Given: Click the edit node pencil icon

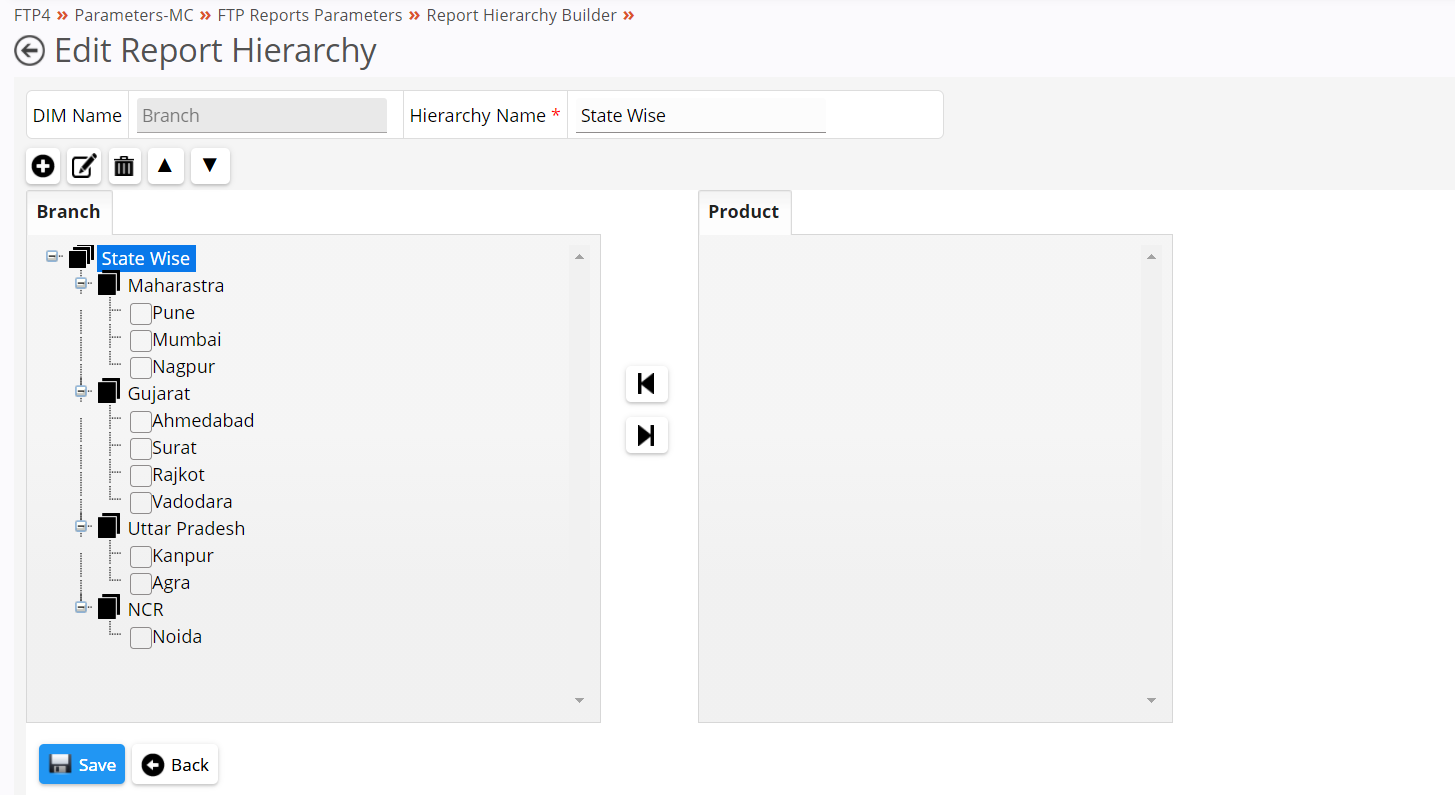Looking at the screenshot, I should [84, 166].
